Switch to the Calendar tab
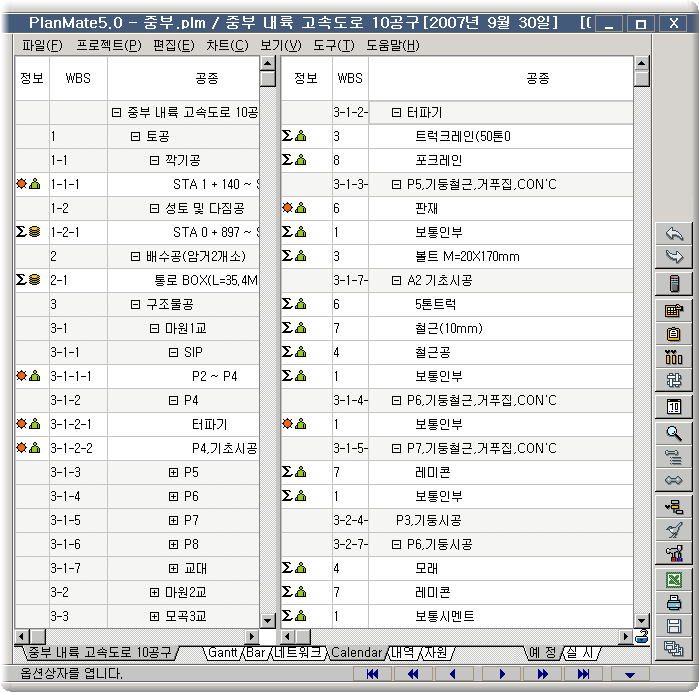699x692 pixels. pyautogui.click(x=356, y=653)
